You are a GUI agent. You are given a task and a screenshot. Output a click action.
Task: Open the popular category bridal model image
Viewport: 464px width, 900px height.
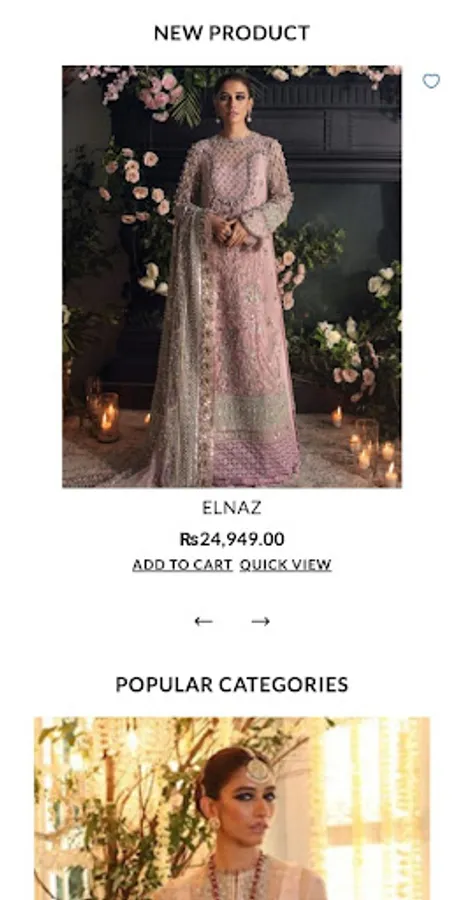click(232, 808)
